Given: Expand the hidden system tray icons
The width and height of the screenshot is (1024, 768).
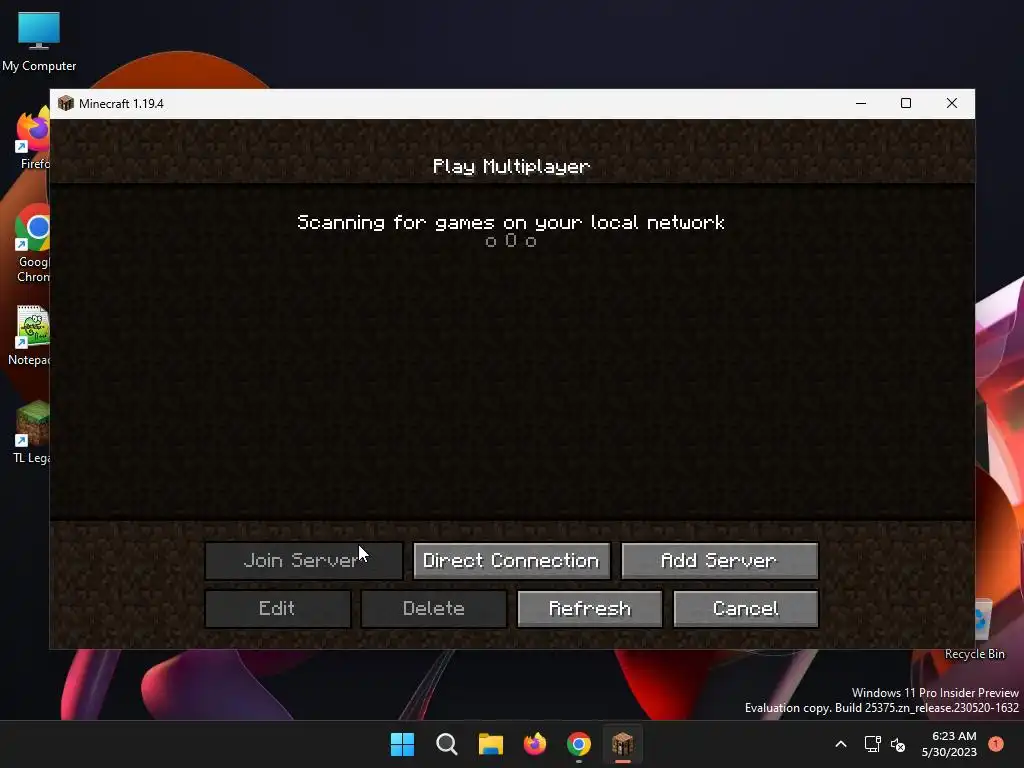Looking at the screenshot, I should 840,744.
